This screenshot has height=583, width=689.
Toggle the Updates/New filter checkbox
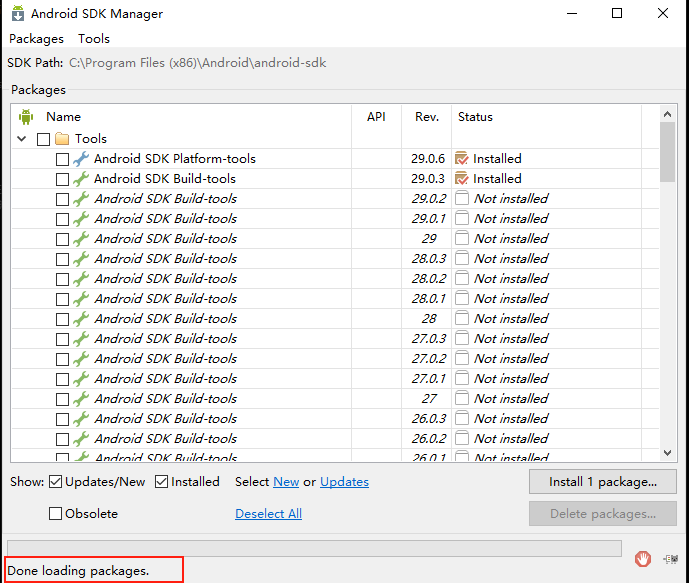tap(56, 482)
